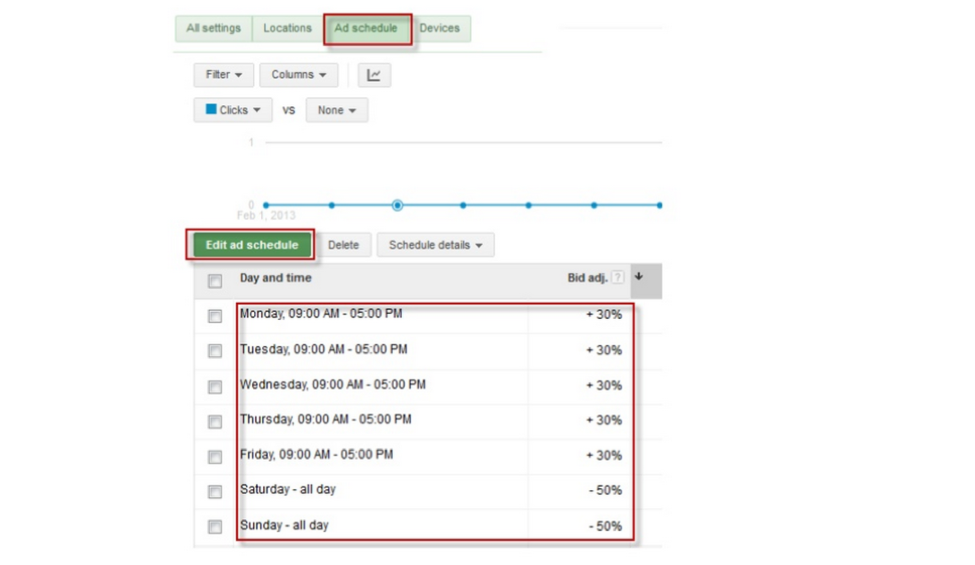Check the Friday 09:00 AM row checkbox
Screen dimensions: 975x565
point(215,457)
